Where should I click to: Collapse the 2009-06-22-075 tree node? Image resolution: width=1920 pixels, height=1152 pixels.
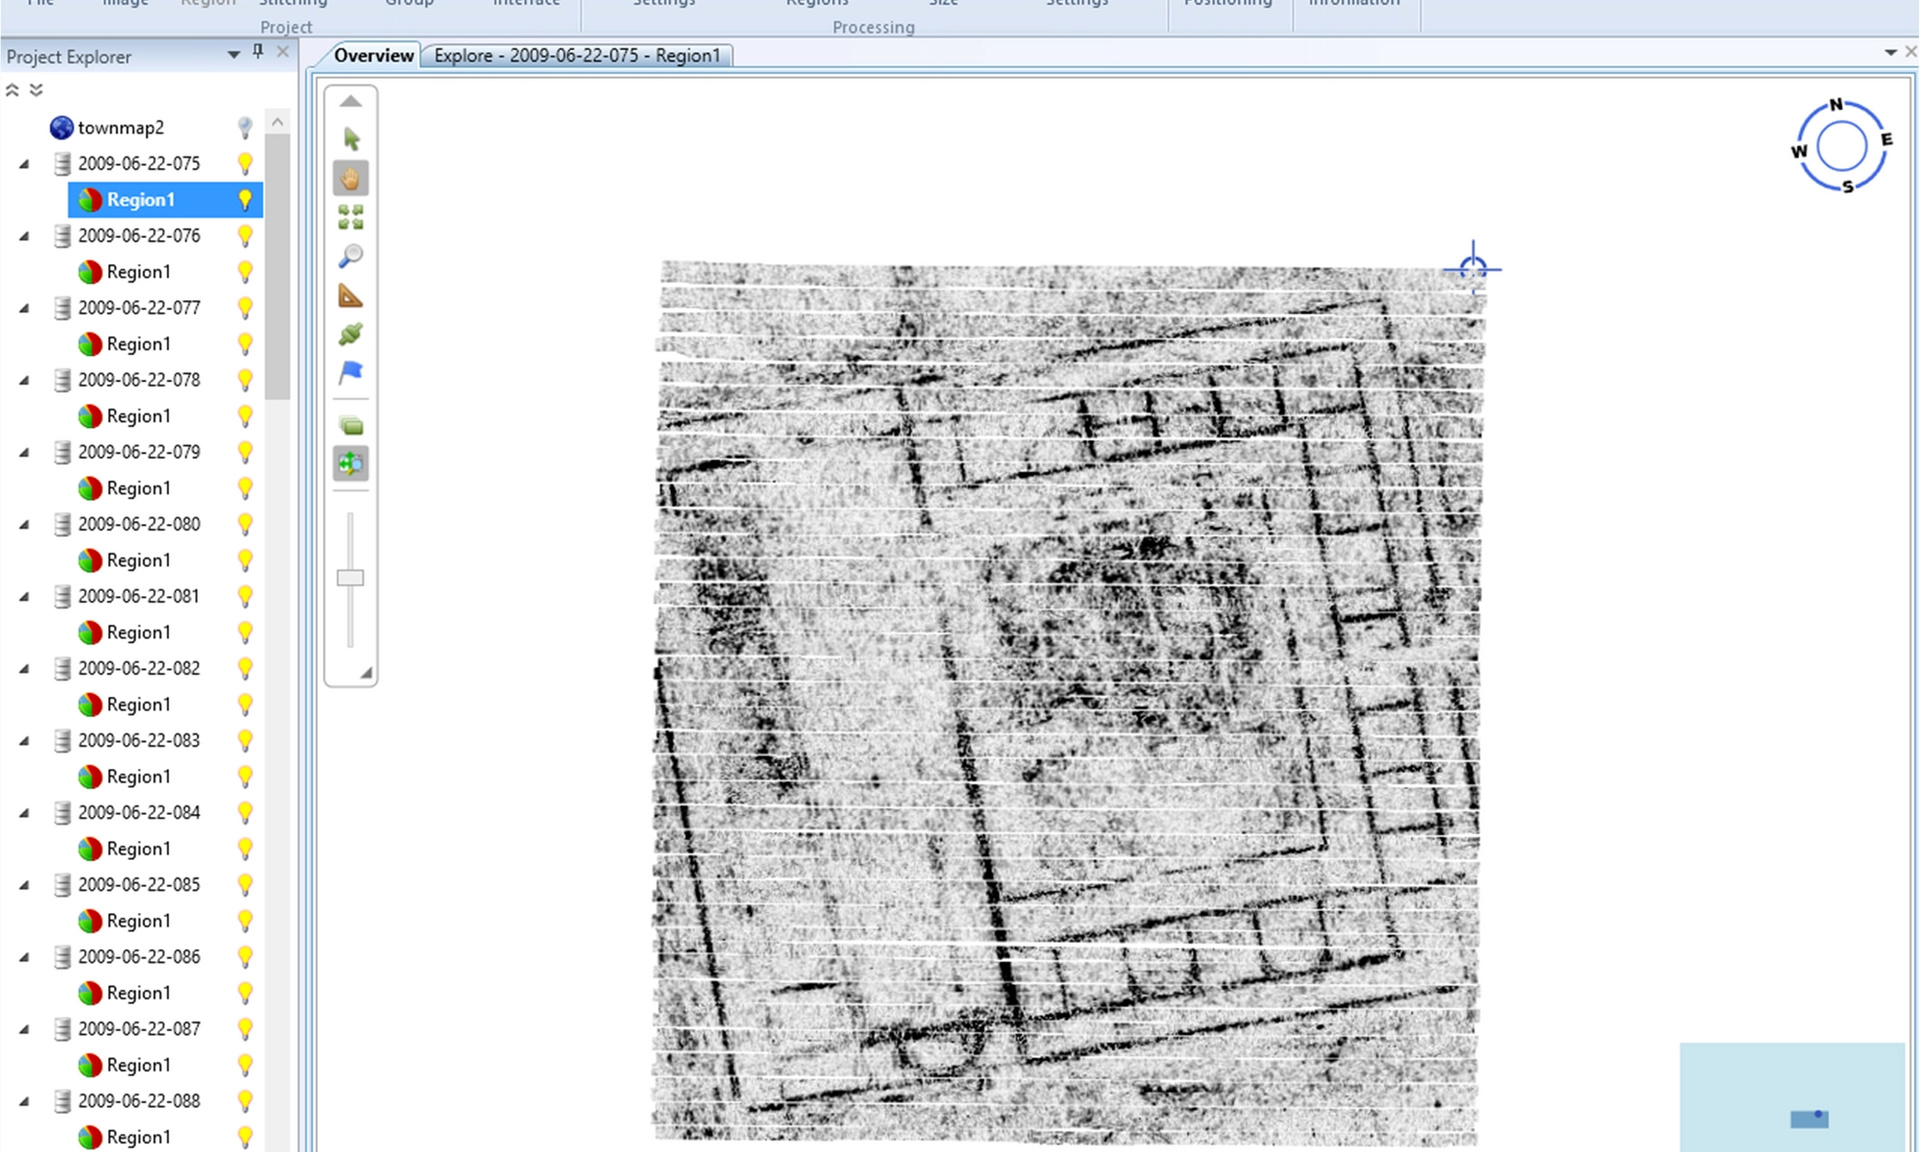[x=25, y=164]
